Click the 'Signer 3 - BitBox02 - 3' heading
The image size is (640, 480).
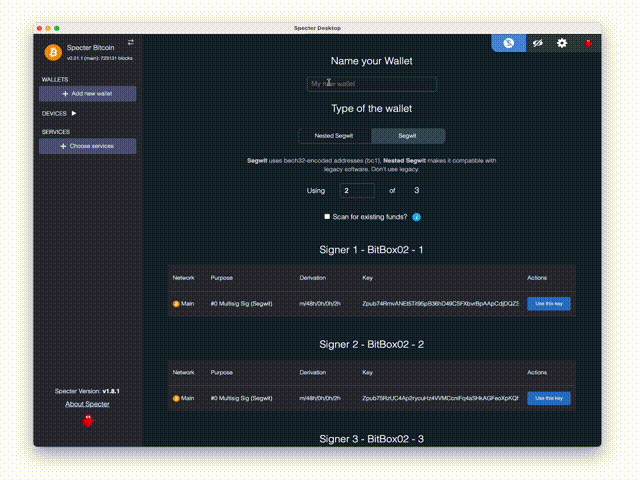pos(371,439)
